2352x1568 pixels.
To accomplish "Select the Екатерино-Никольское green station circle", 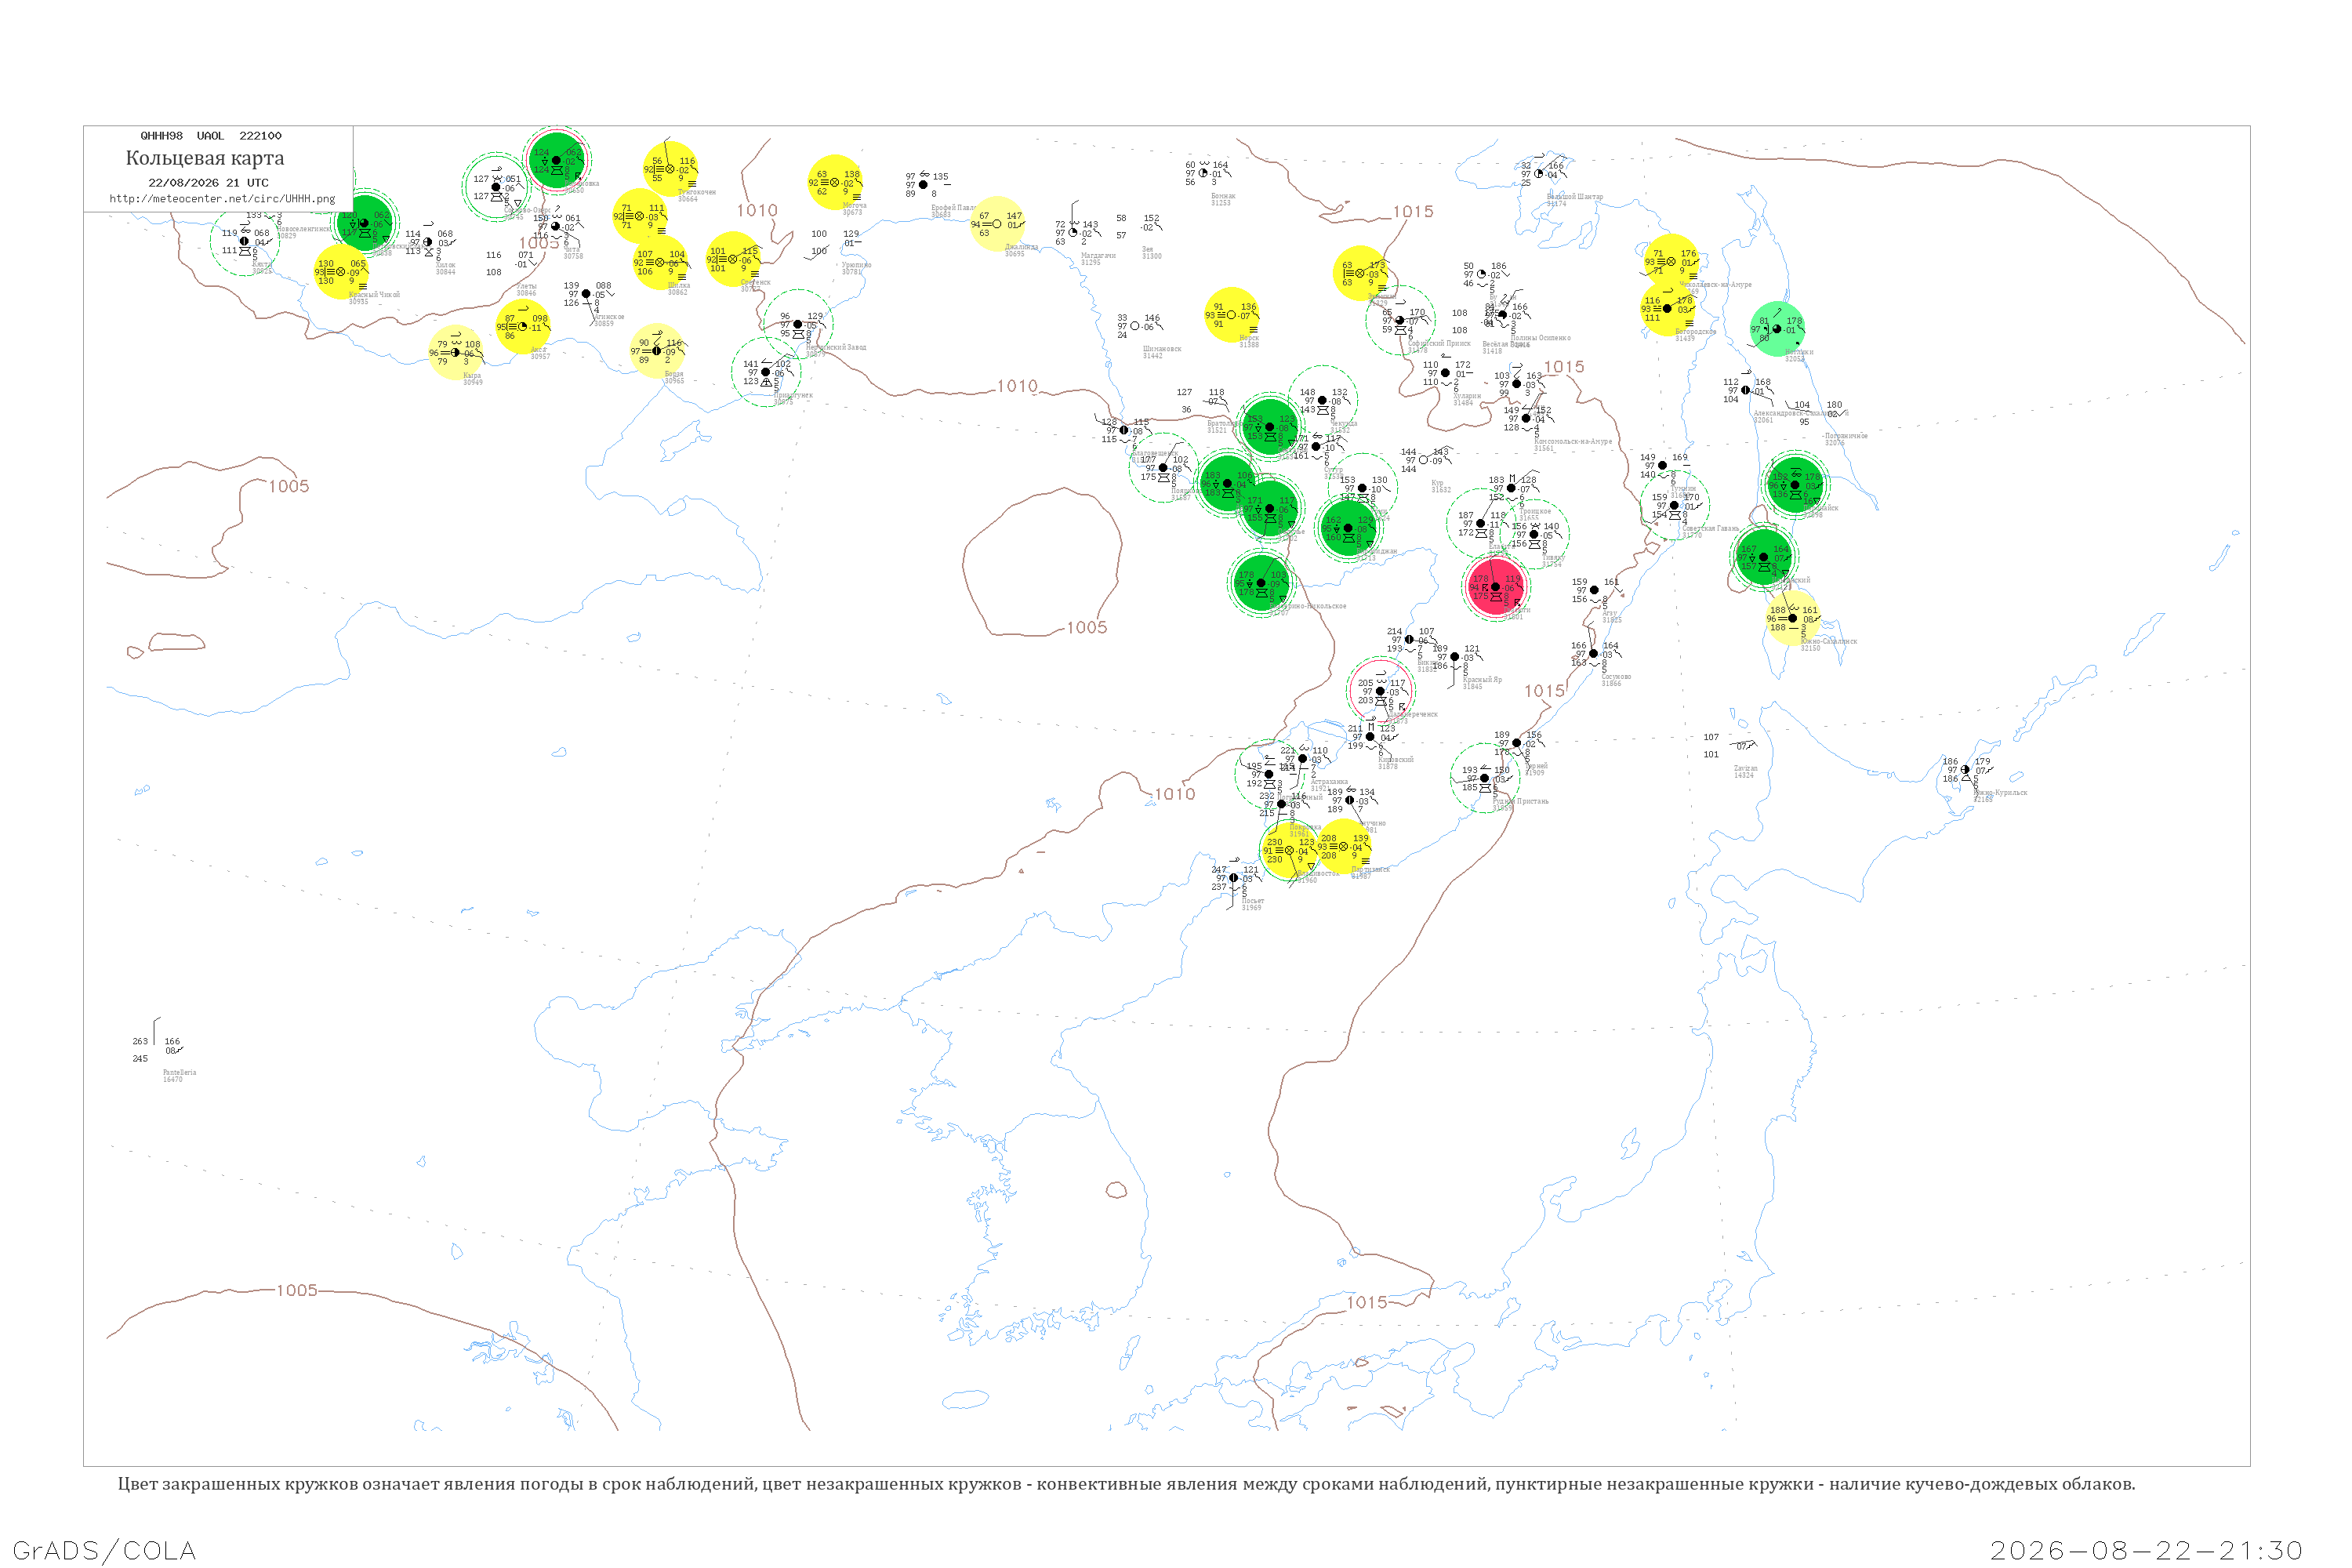I will coord(1261,583).
